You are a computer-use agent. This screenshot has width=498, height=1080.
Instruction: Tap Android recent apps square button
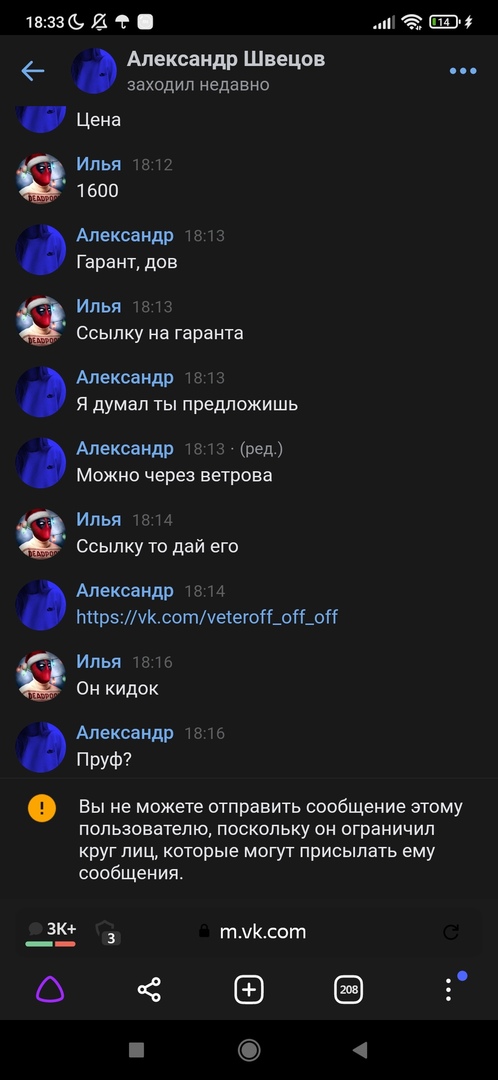coord(136,1050)
